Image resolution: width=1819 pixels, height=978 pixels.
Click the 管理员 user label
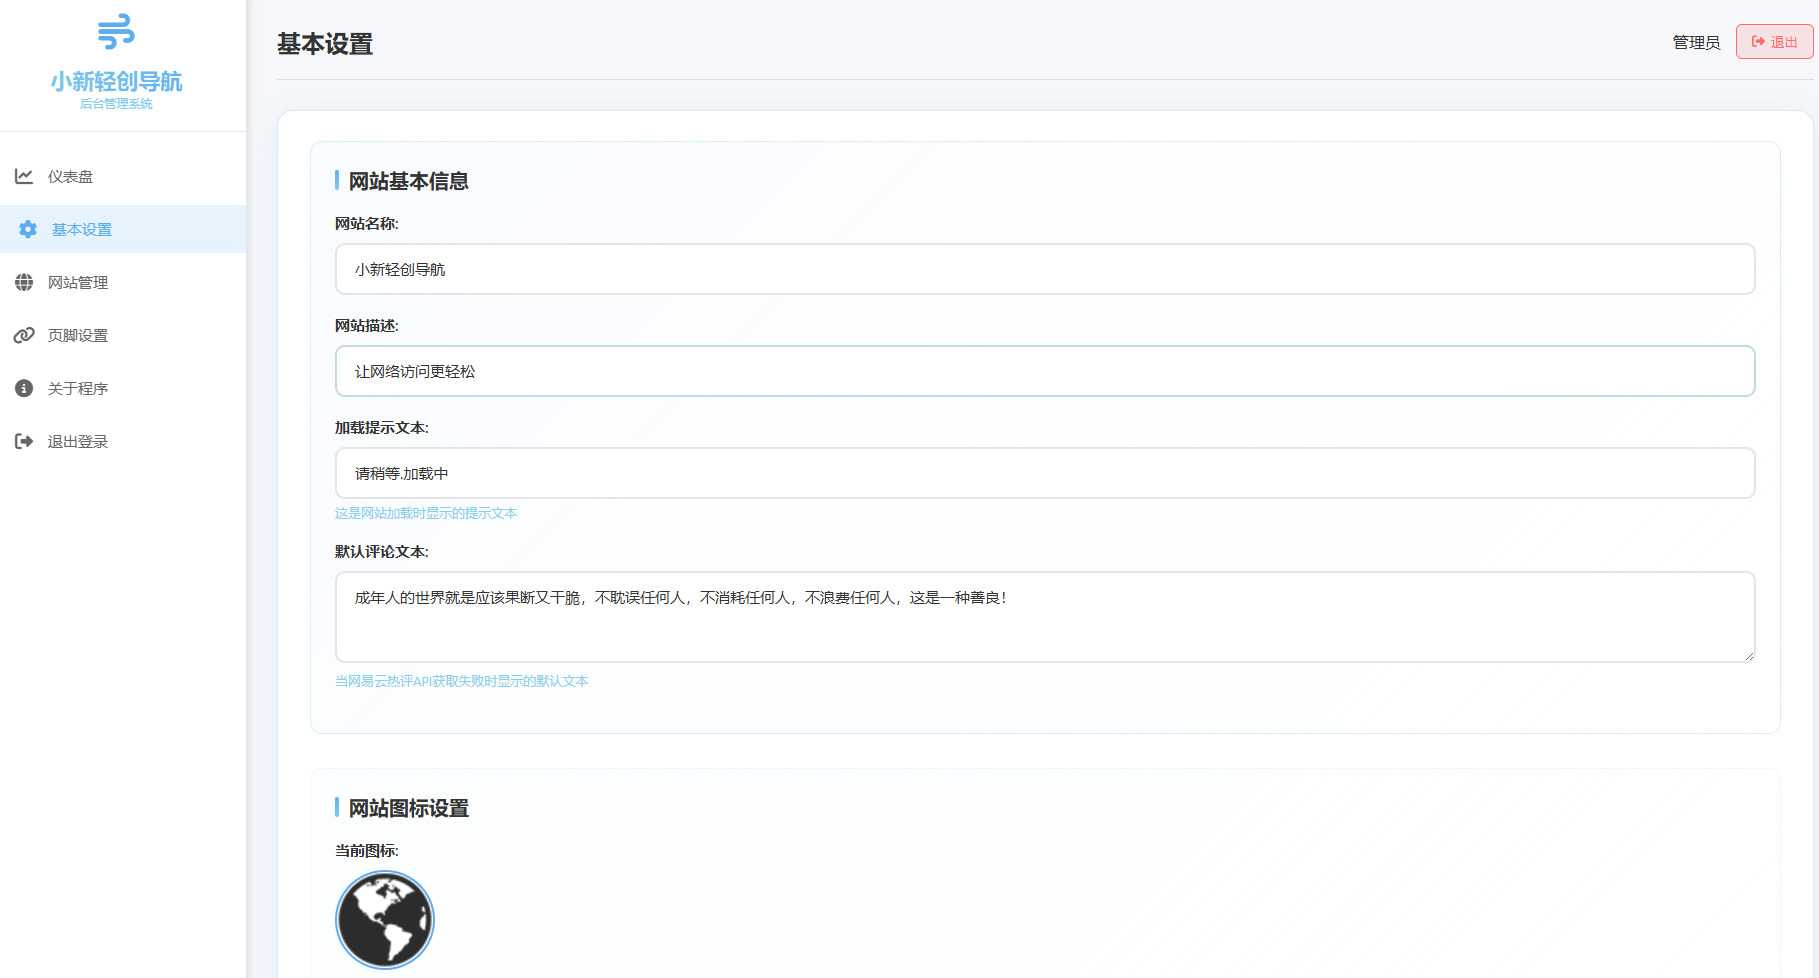tap(1696, 42)
